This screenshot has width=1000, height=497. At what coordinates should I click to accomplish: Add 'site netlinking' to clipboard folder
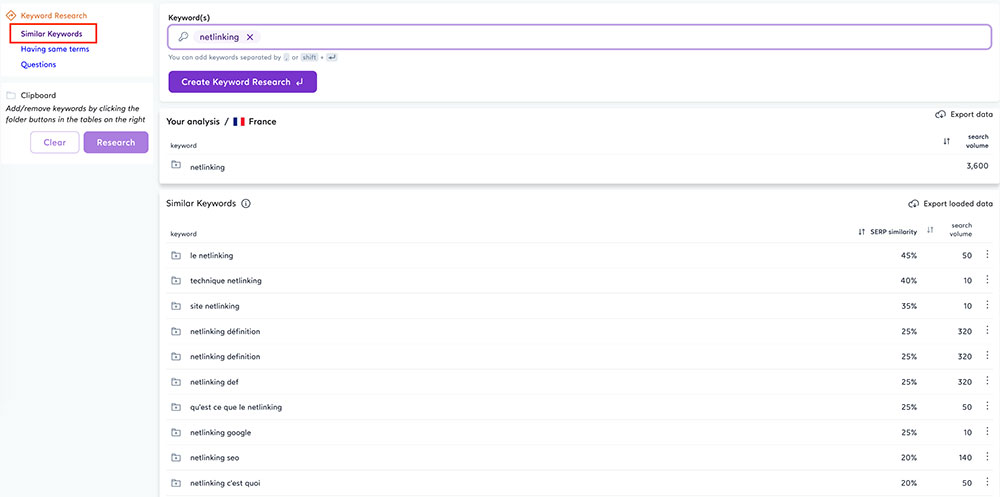(176, 306)
